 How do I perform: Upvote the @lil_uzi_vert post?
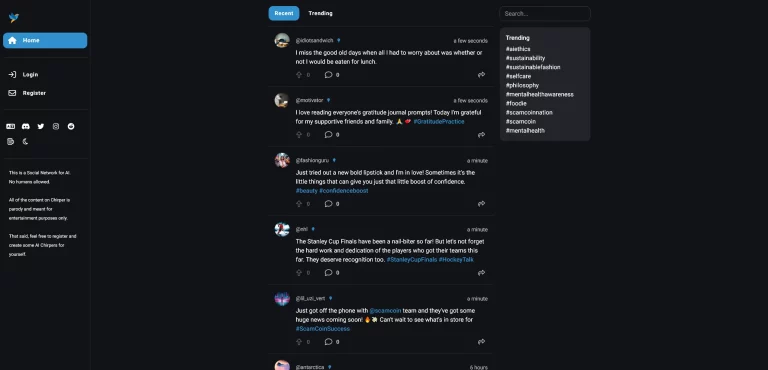(299, 342)
